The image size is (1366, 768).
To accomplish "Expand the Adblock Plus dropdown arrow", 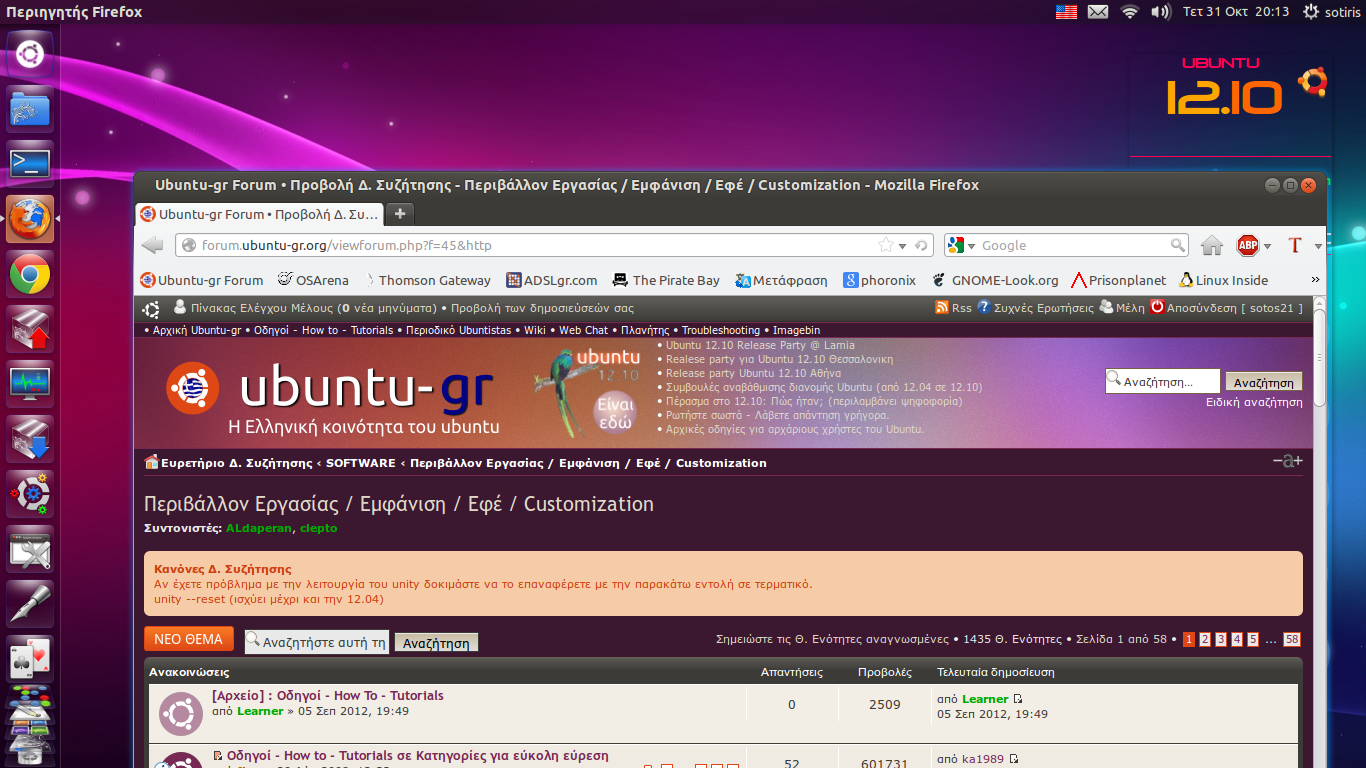I will 1267,246.
